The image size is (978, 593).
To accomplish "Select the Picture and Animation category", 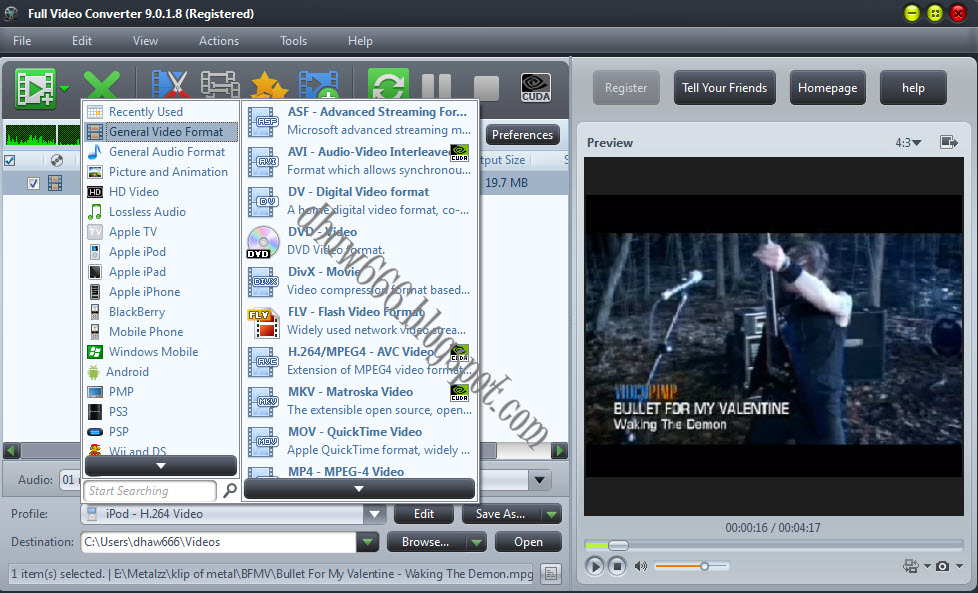I will (161, 171).
